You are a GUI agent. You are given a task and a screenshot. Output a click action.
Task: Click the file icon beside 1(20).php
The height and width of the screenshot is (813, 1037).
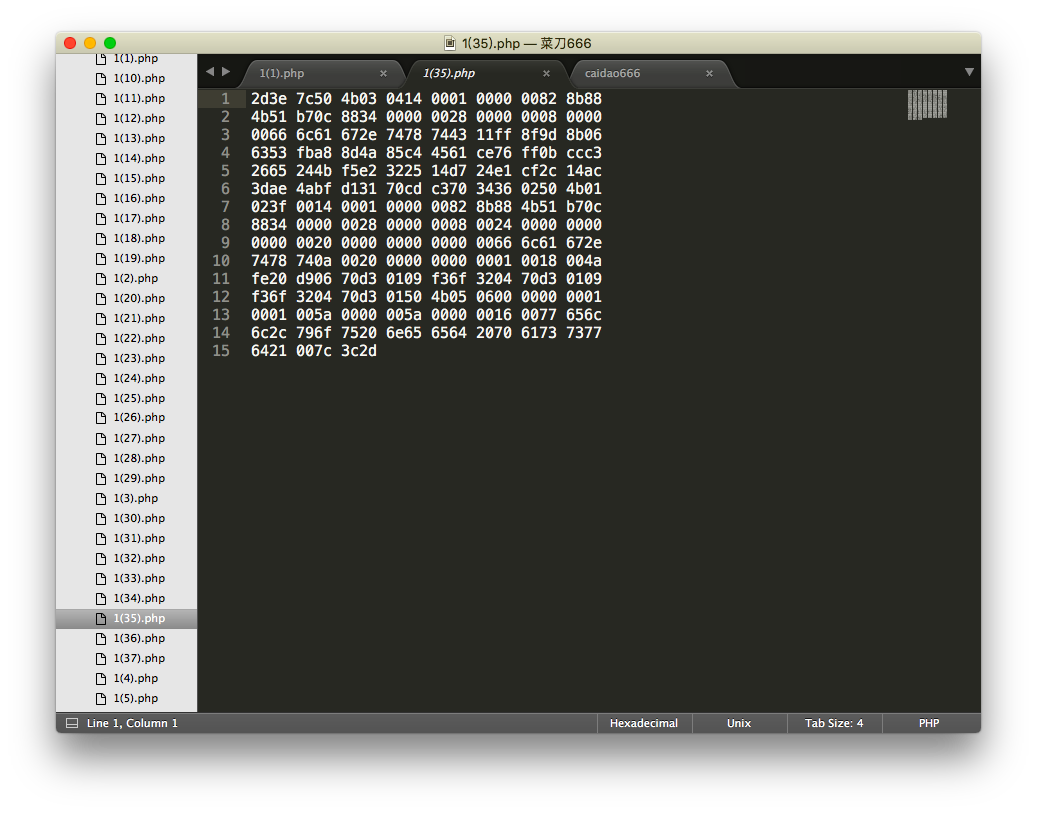pos(101,299)
